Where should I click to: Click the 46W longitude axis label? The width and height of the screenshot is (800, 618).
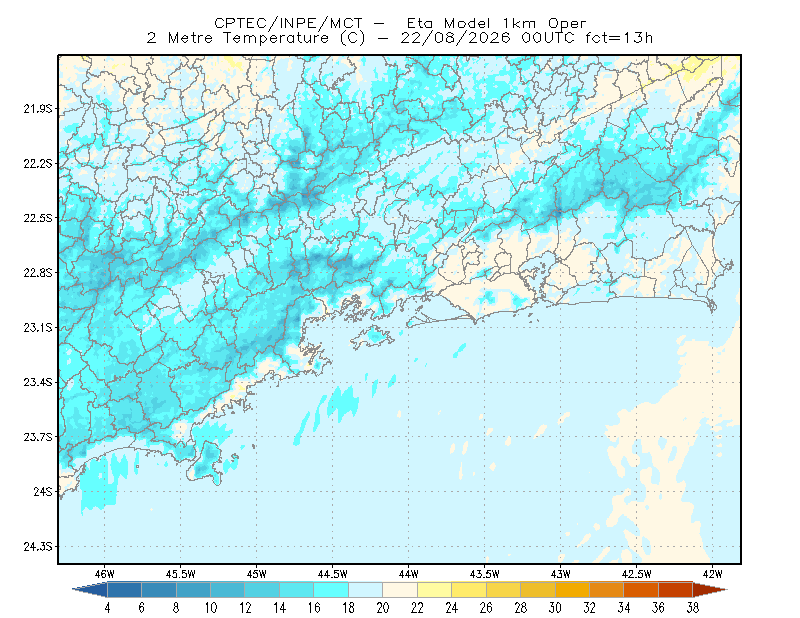pyautogui.click(x=105, y=574)
